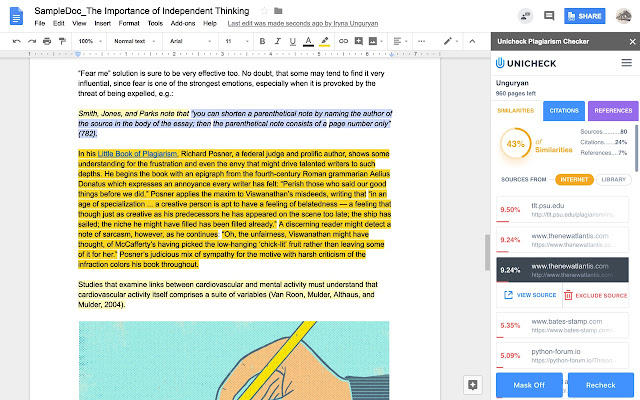The height and width of the screenshot is (400, 640).
Task: Expand the Normal text style dropdown
Action: (x=133, y=41)
